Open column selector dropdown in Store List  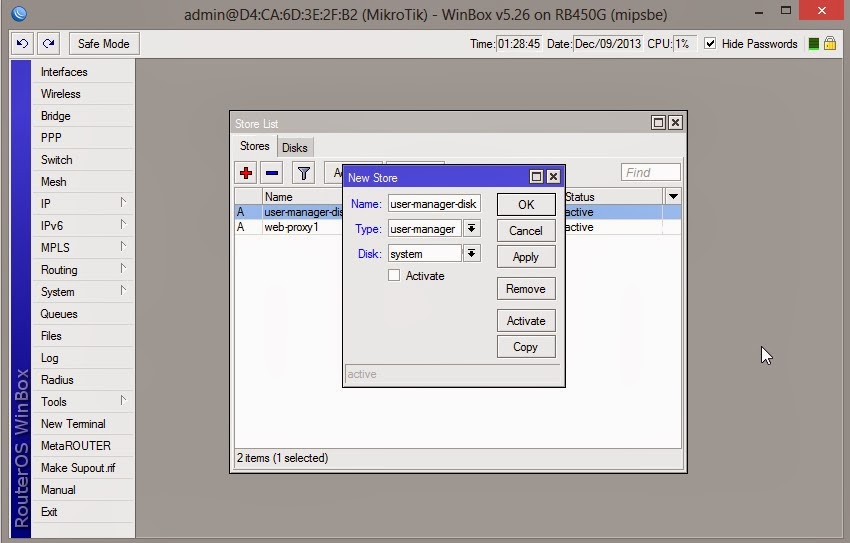tap(673, 196)
